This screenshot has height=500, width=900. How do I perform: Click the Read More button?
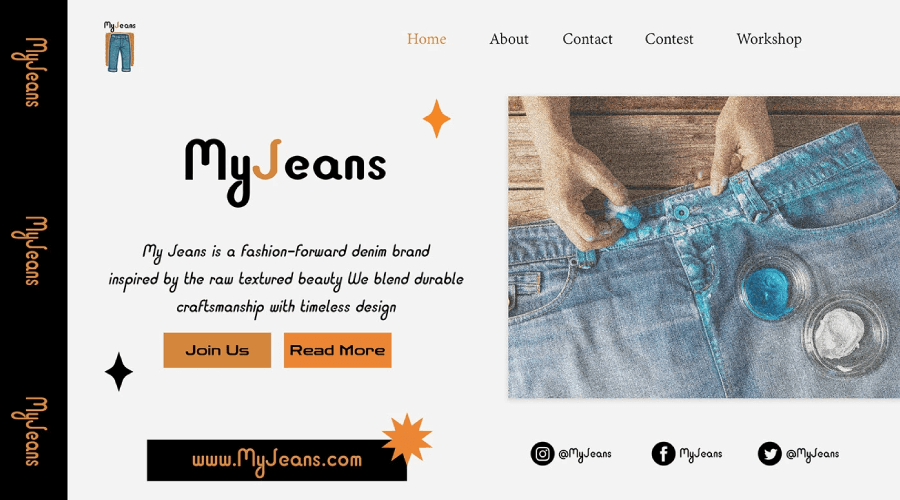pos(338,350)
